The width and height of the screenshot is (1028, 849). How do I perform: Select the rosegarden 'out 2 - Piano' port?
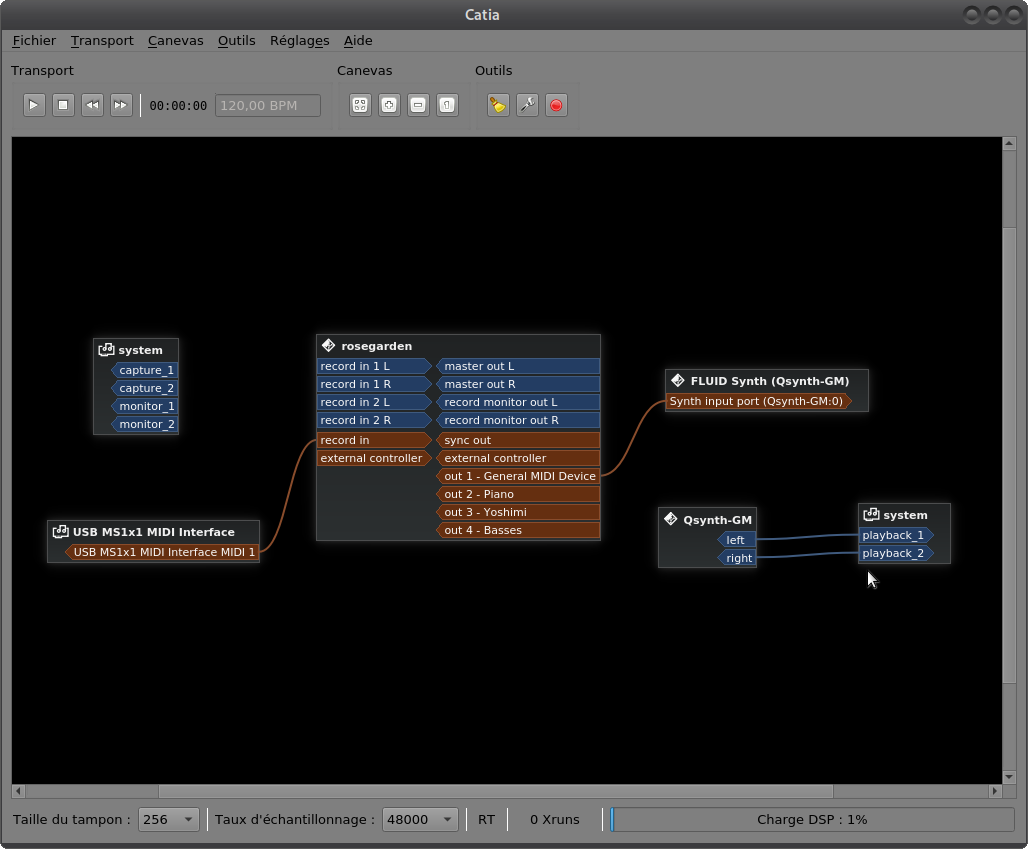pyautogui.click(x=518, y=494)
